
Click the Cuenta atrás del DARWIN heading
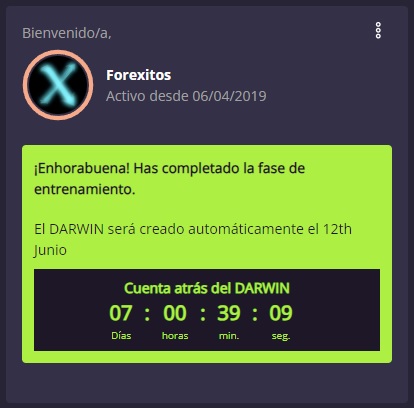(x=207, y=288)
